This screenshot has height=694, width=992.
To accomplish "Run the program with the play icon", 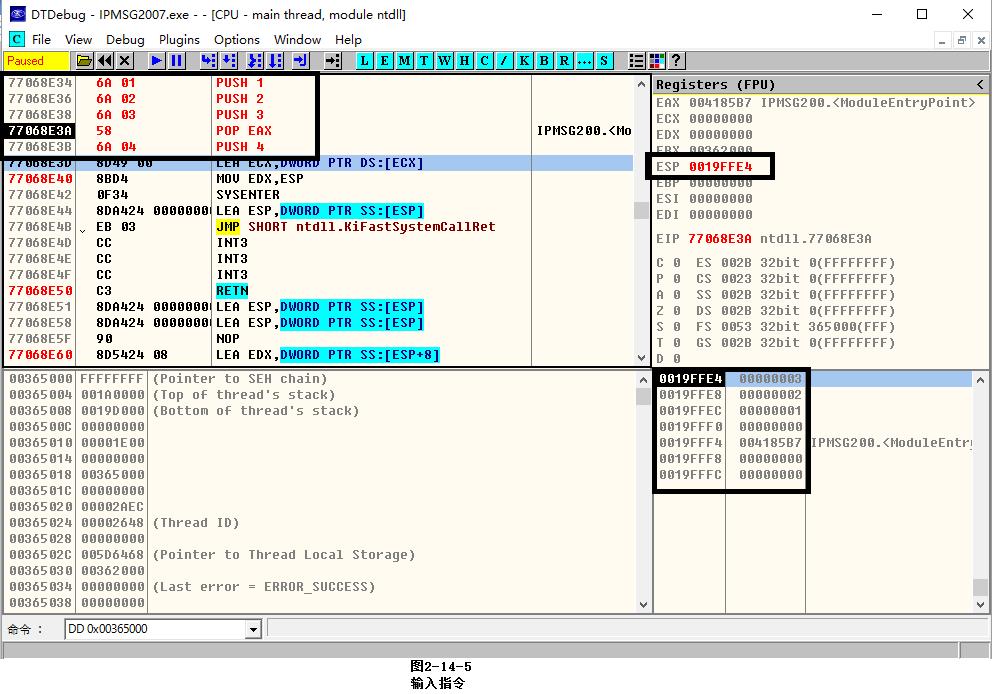I will tap(157, 61).
